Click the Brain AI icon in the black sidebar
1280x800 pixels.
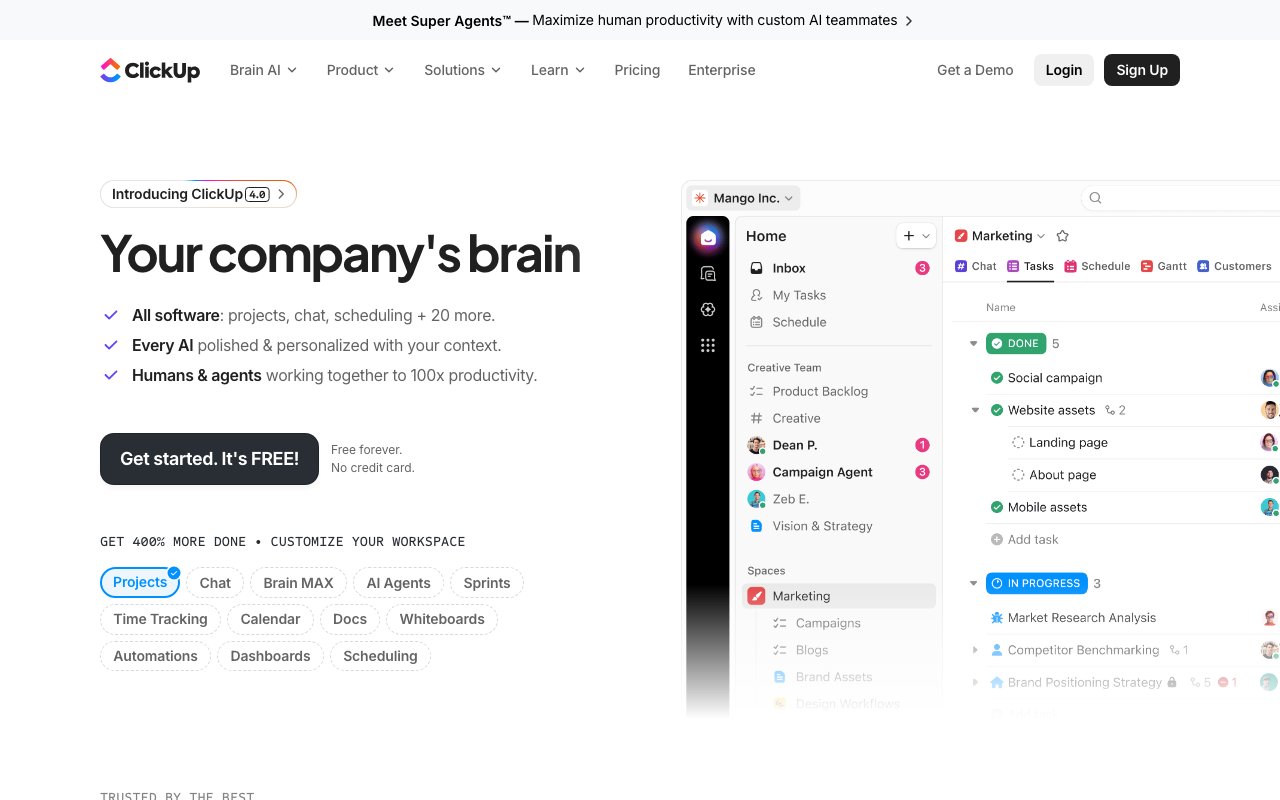point(708,310)
